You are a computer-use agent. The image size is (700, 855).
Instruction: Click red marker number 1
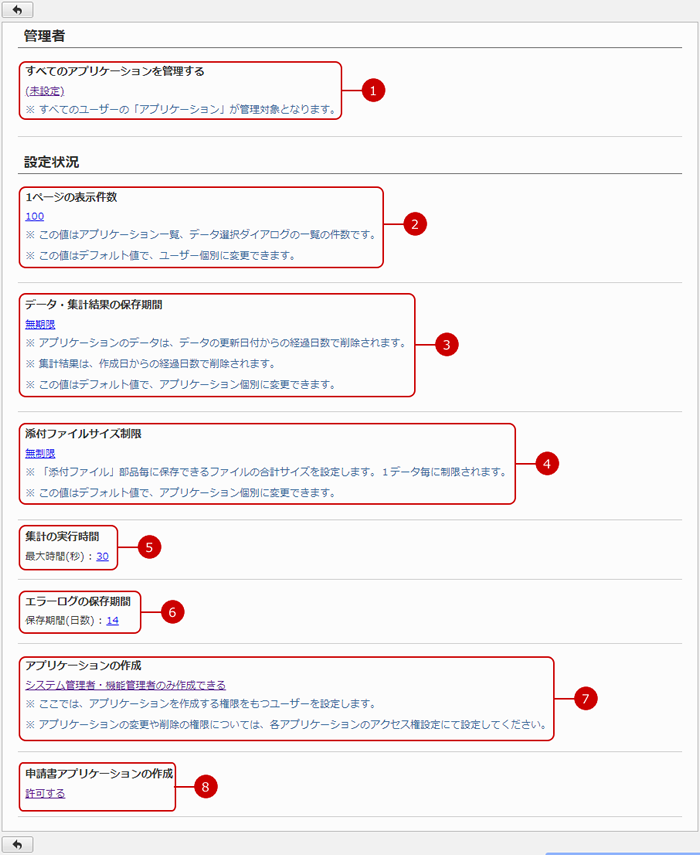pyautogui.click(x=372, y=91)
